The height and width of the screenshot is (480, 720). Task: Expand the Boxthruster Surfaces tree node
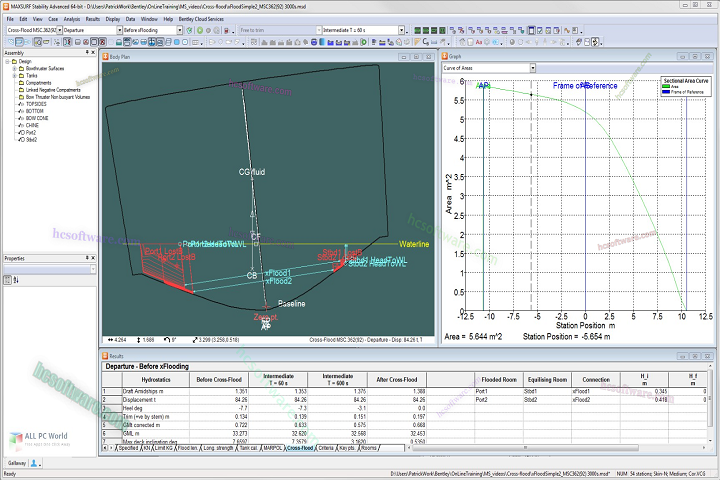pyautogui.click(x=14, y=68)
